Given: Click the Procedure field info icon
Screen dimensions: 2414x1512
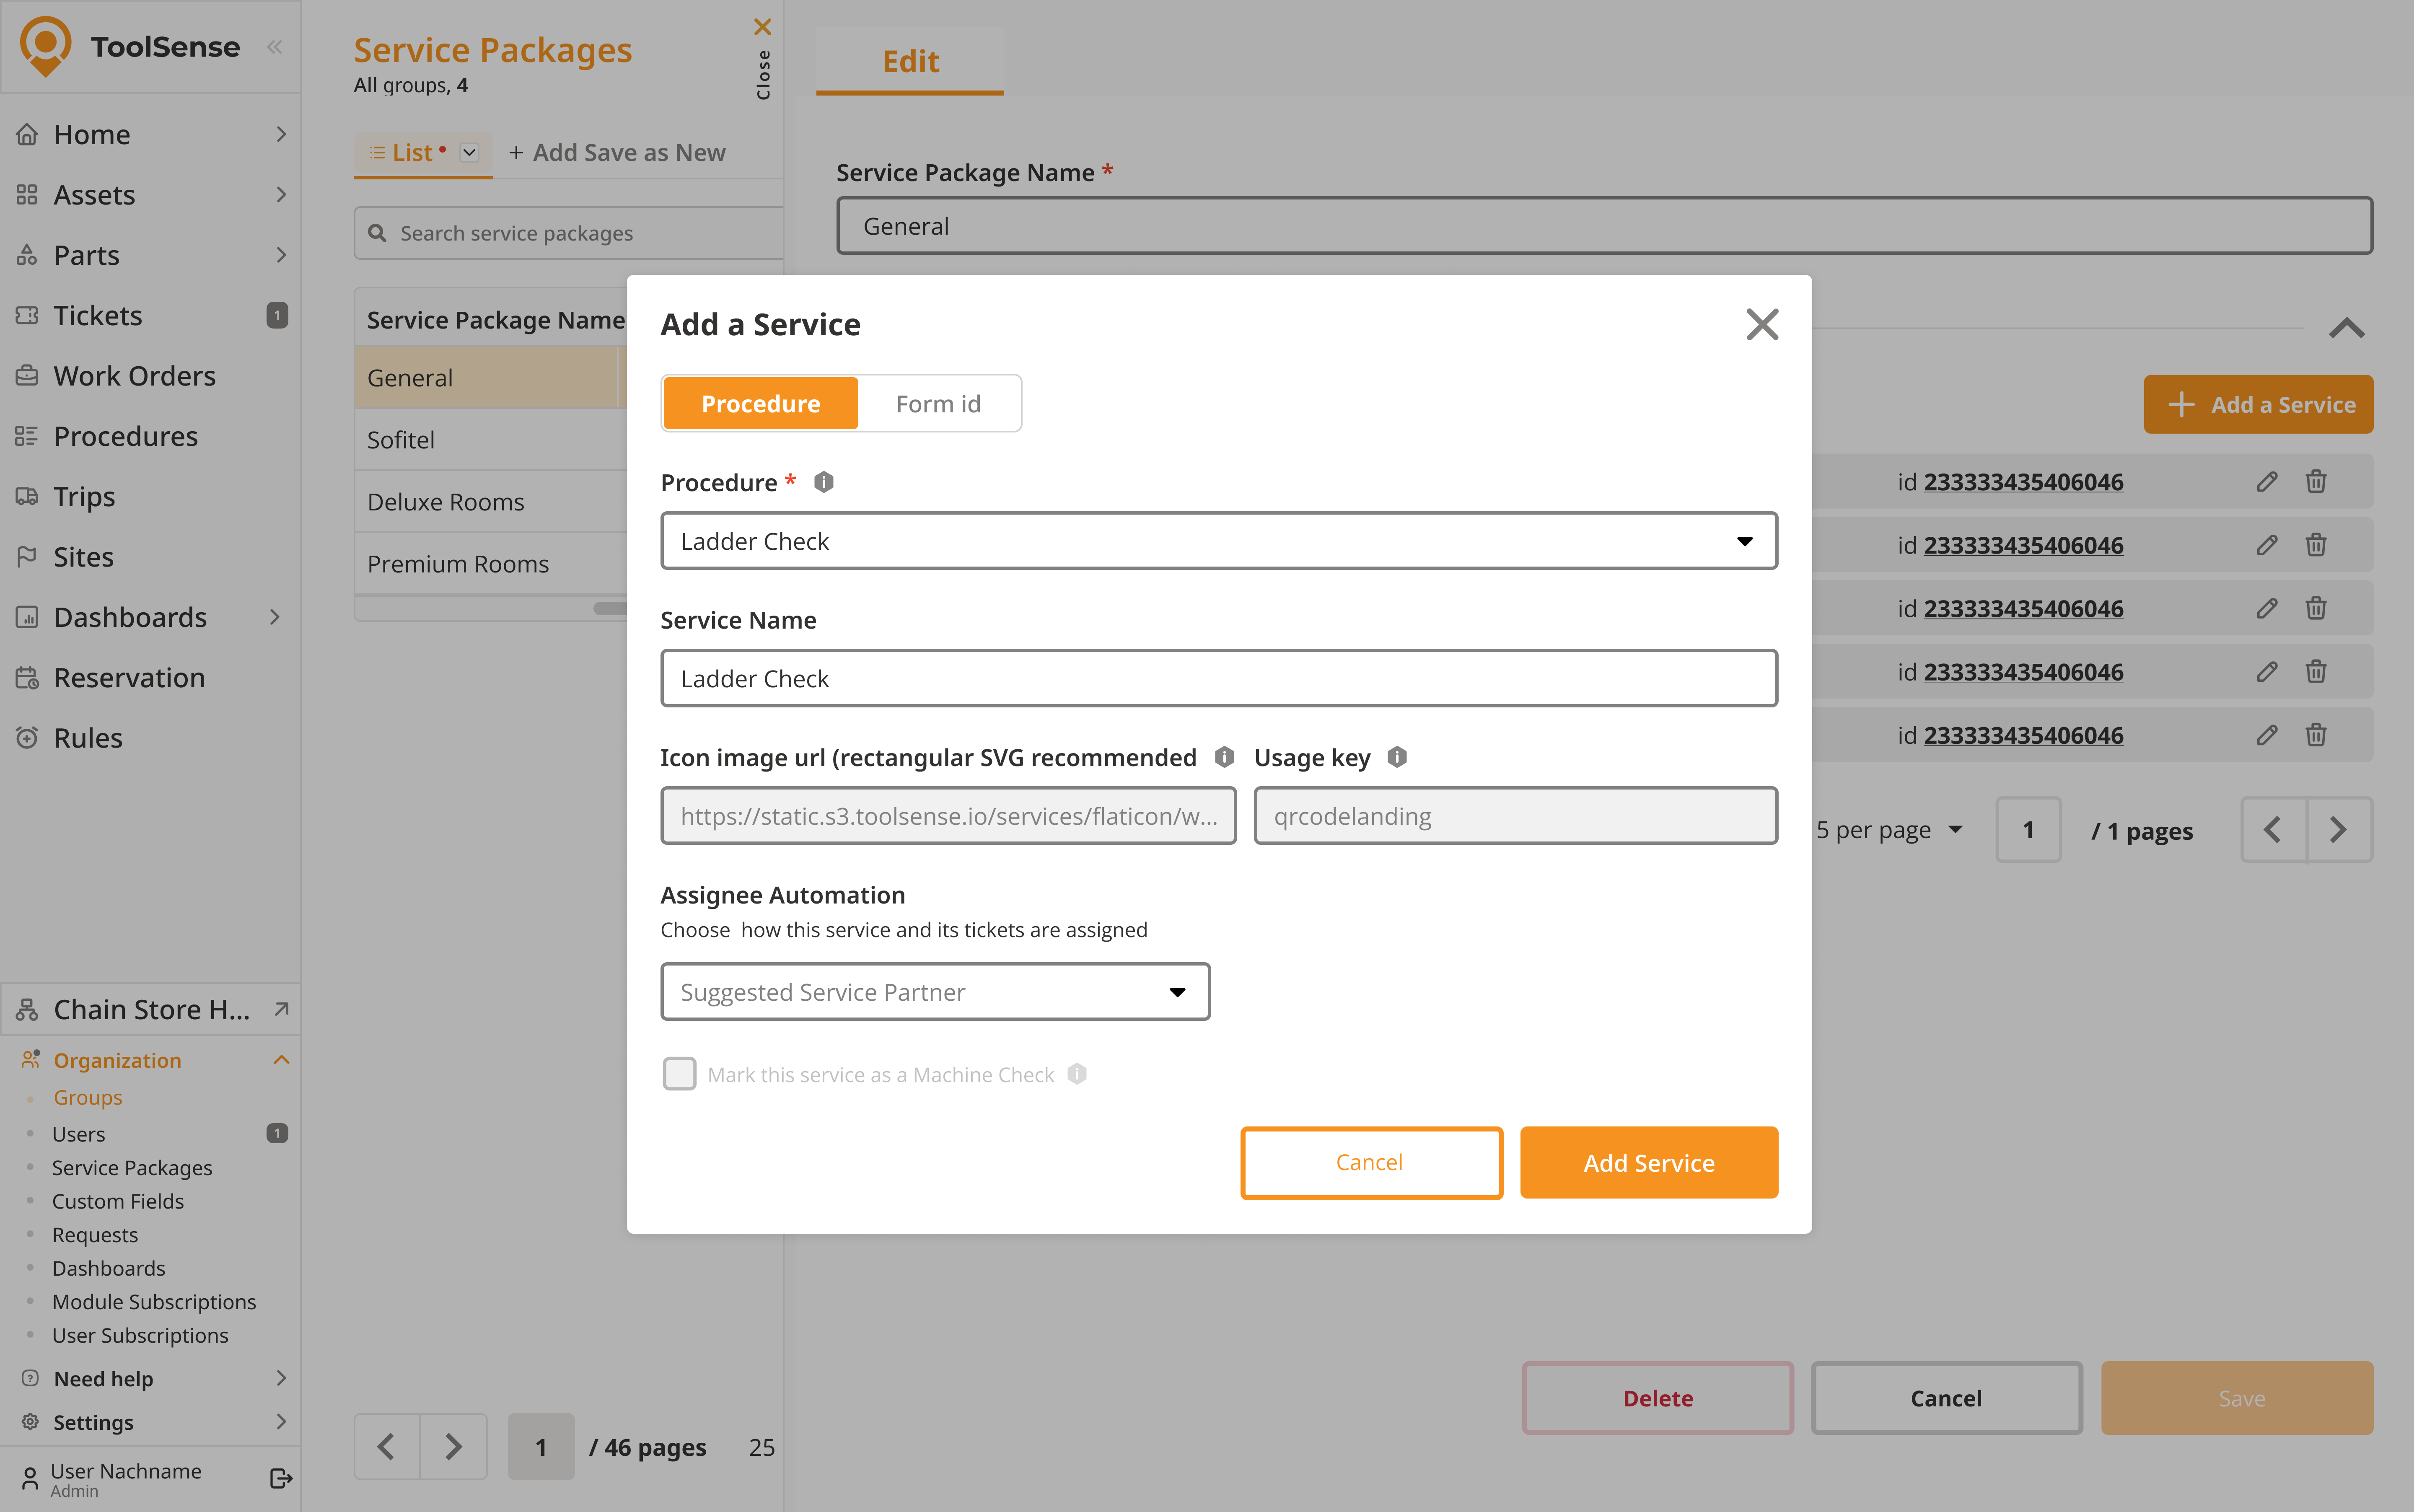Looking at the screenshot, I should tap(823, 482).
